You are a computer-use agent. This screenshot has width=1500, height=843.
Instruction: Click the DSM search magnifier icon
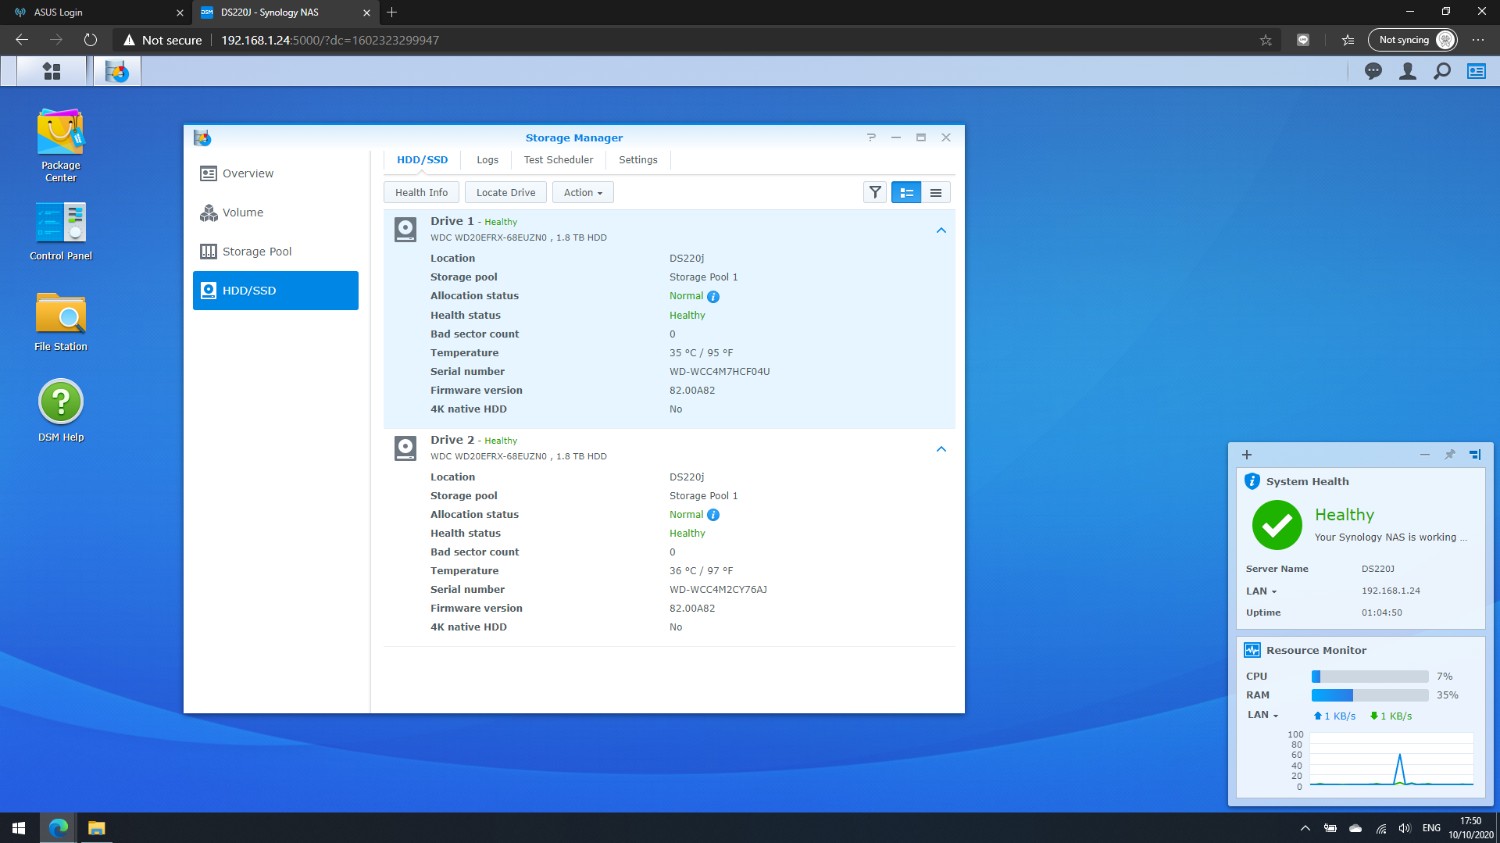pos(1442,71)
